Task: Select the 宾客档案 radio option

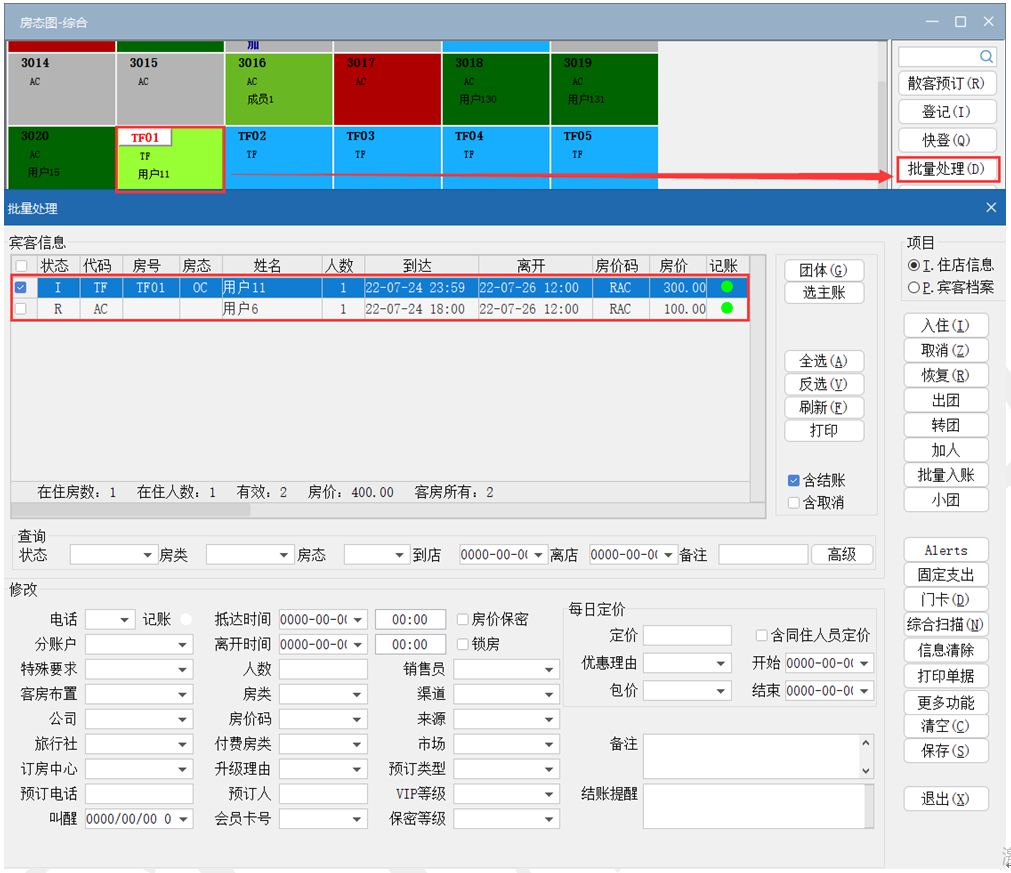Action: (913, 288)
